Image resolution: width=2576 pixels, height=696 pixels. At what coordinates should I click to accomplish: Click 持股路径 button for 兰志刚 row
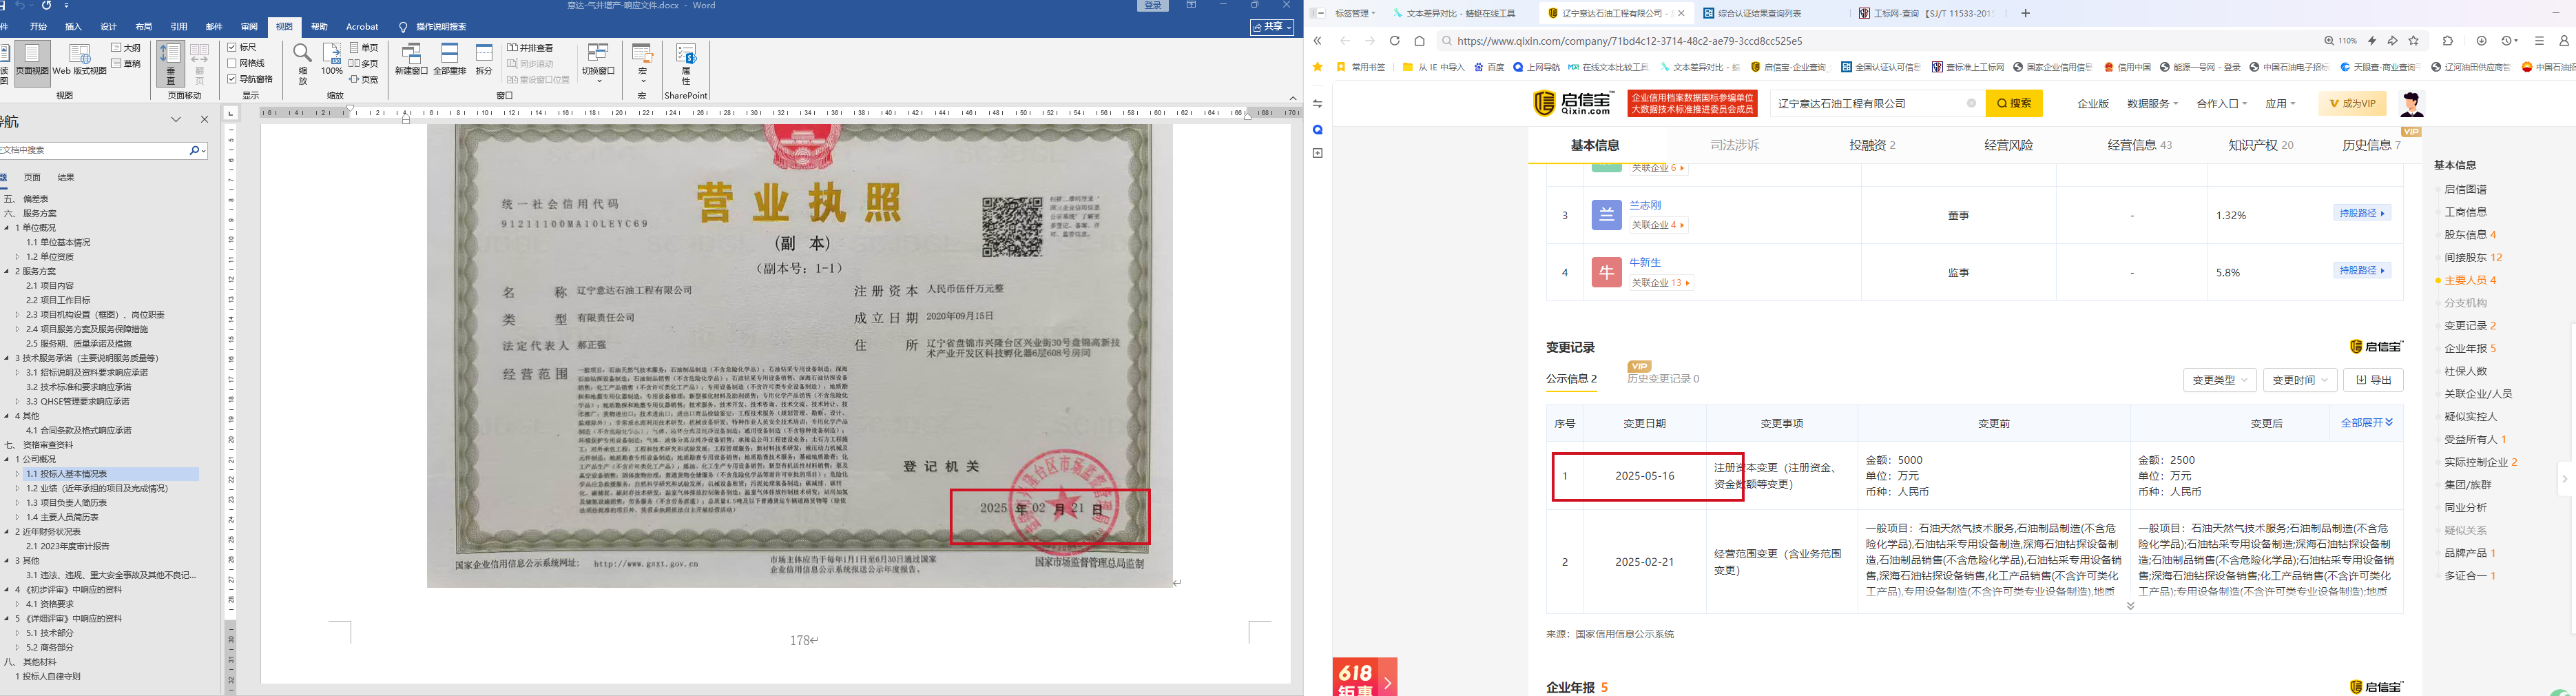pyautogui.click(x=2363, y=213)
